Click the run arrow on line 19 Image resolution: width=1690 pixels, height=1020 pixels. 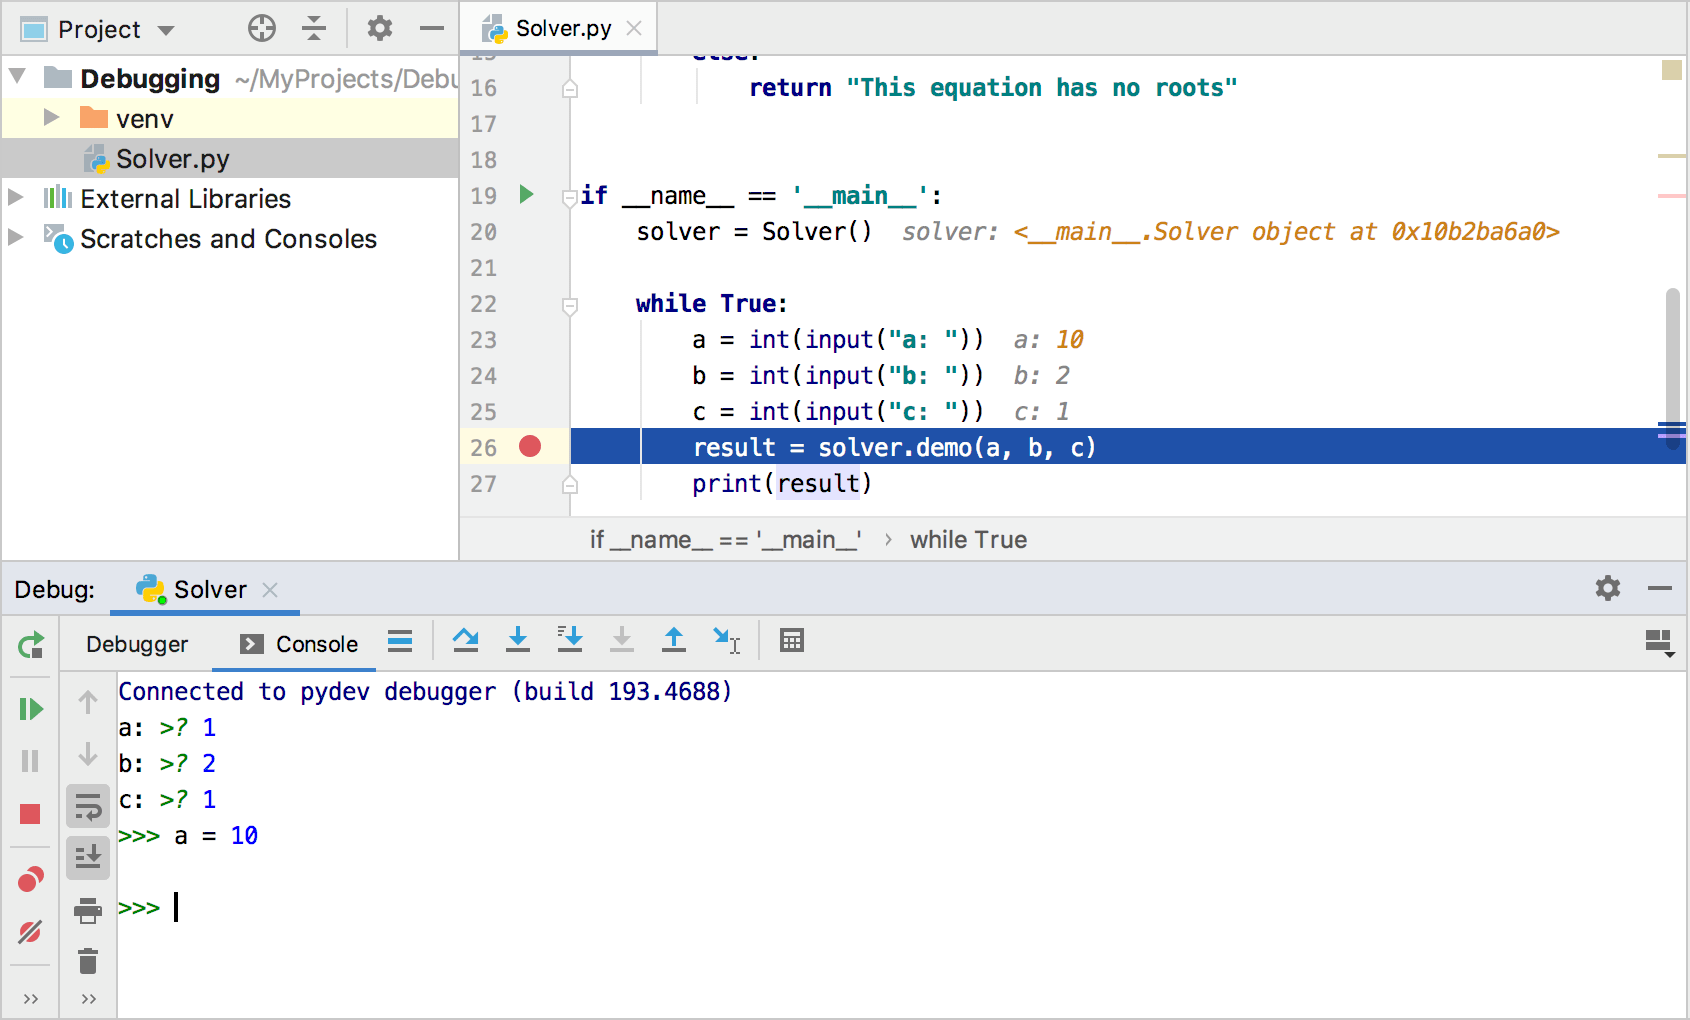(x=526, y=194)
